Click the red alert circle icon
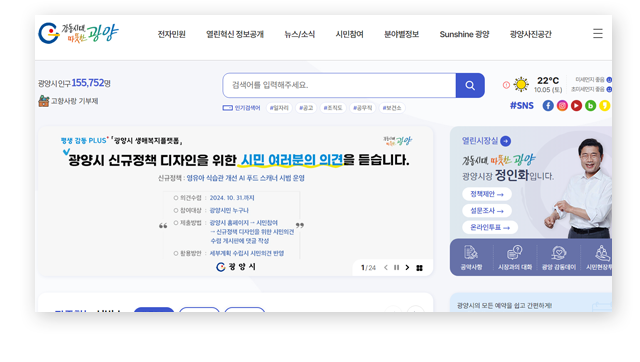Screen dimensions: 640x362 pyautogui.click(x=506, y=85)
